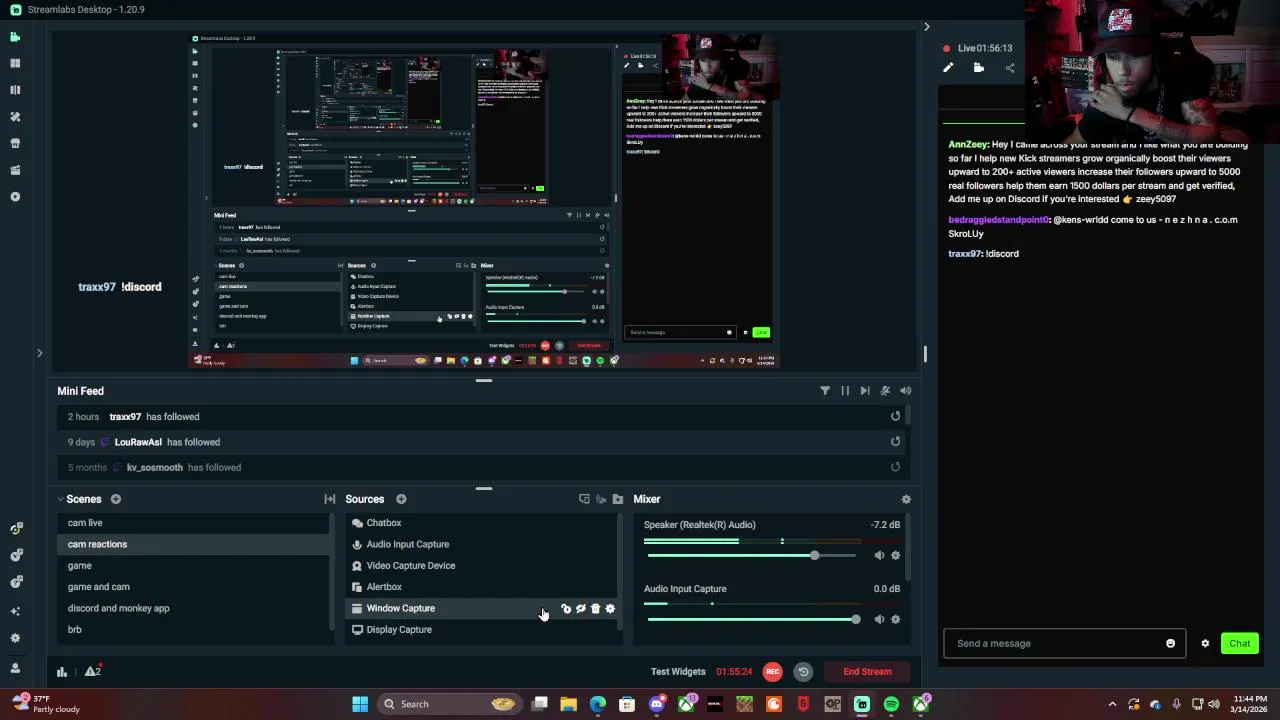The image size is (1280, 720).
Task: Open performance stats bar chart icon
Action: click(62, 672)
